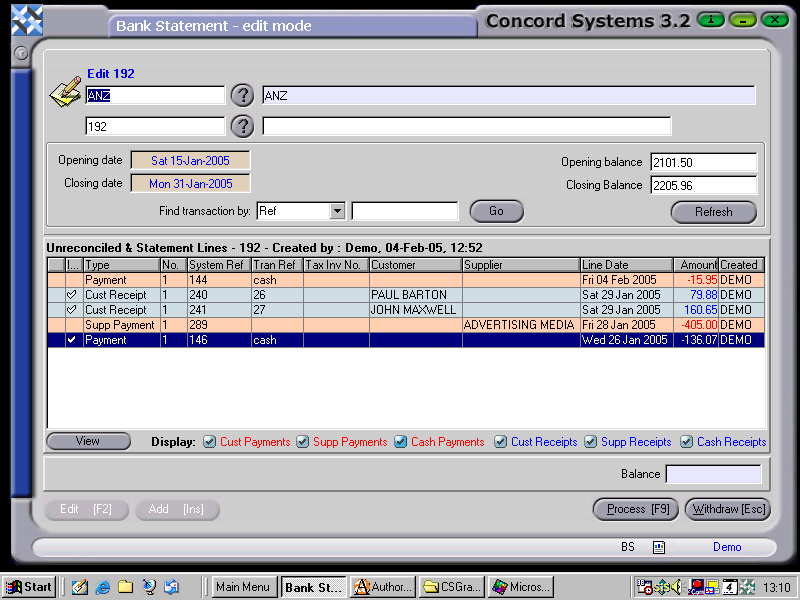This screenshot has height=600, width=800.
Task: Open the Find transaction by dropdown
Action: tap(338, 211)
